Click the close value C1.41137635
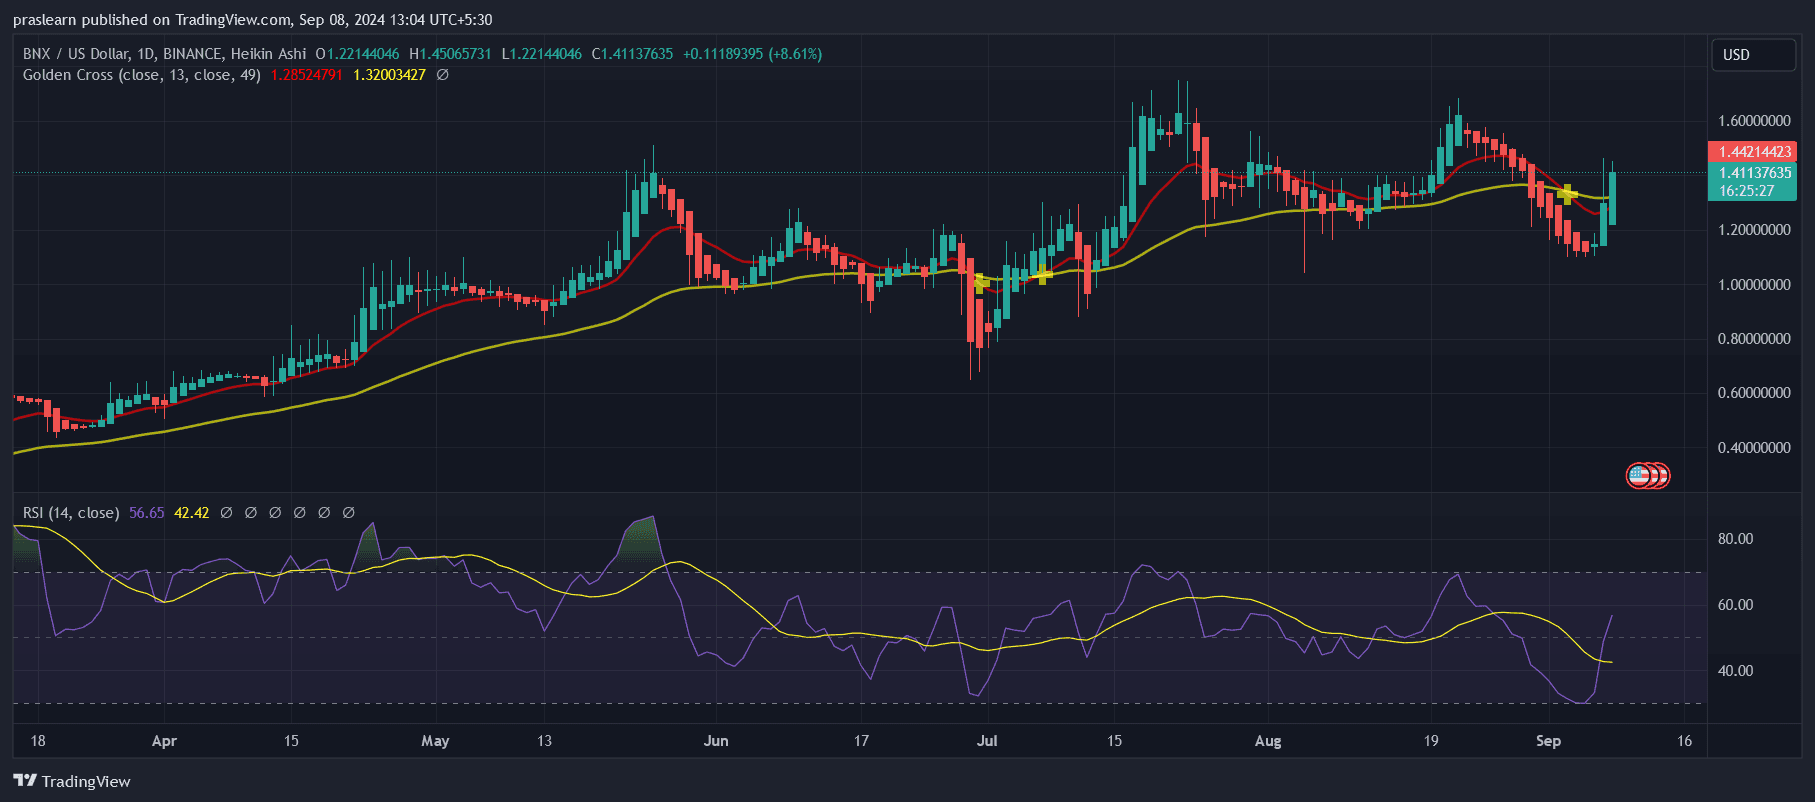Viewport: 1815px width, 802px height. click(x=632, y=54)
